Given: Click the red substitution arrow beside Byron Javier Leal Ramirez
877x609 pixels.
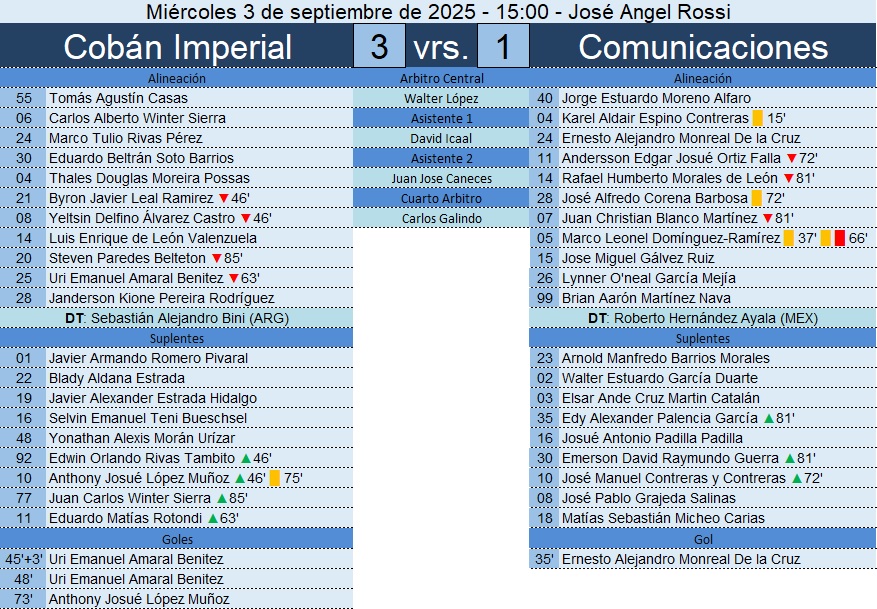Looking at the screenshot, I should click(223, 198).
